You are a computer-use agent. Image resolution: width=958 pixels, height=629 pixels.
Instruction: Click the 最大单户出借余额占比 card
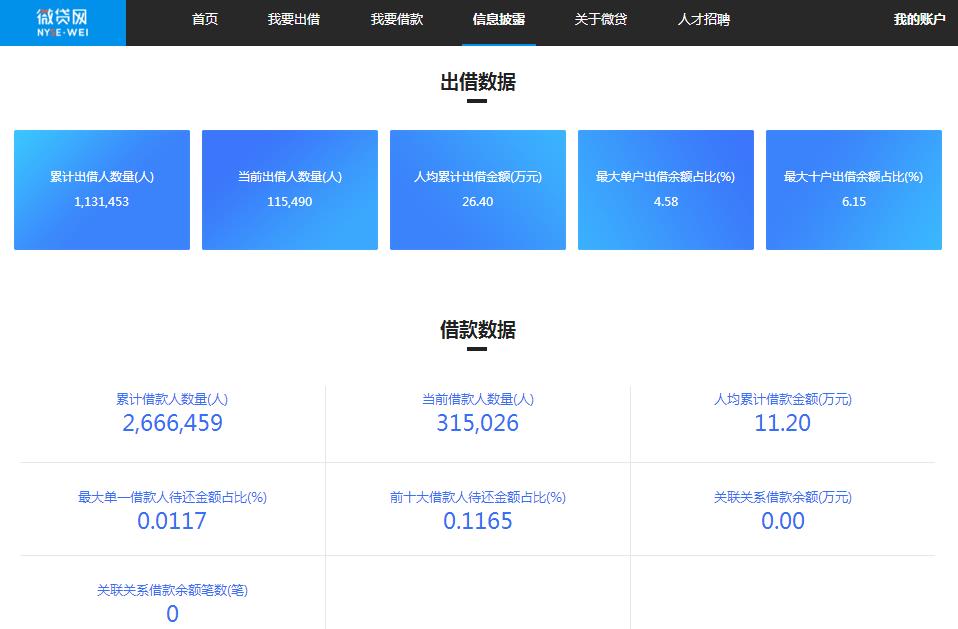[x=665, y=189]
